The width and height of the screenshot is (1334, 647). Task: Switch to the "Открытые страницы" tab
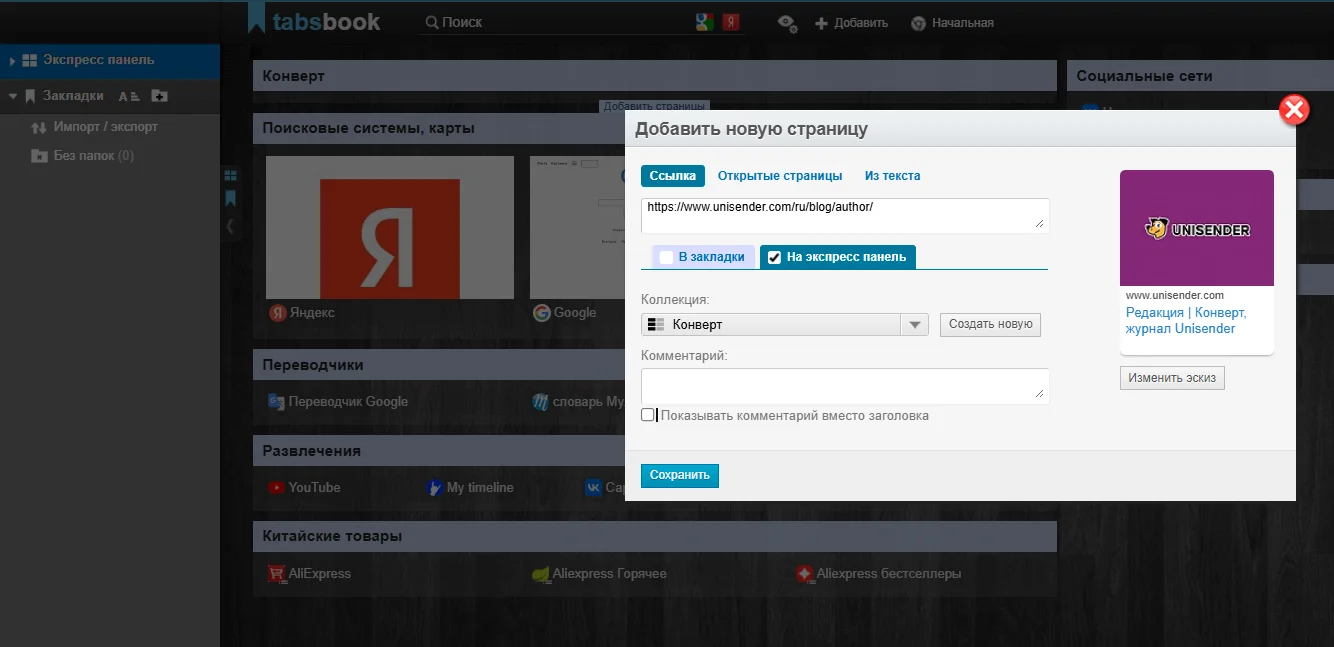click(780, 176)
